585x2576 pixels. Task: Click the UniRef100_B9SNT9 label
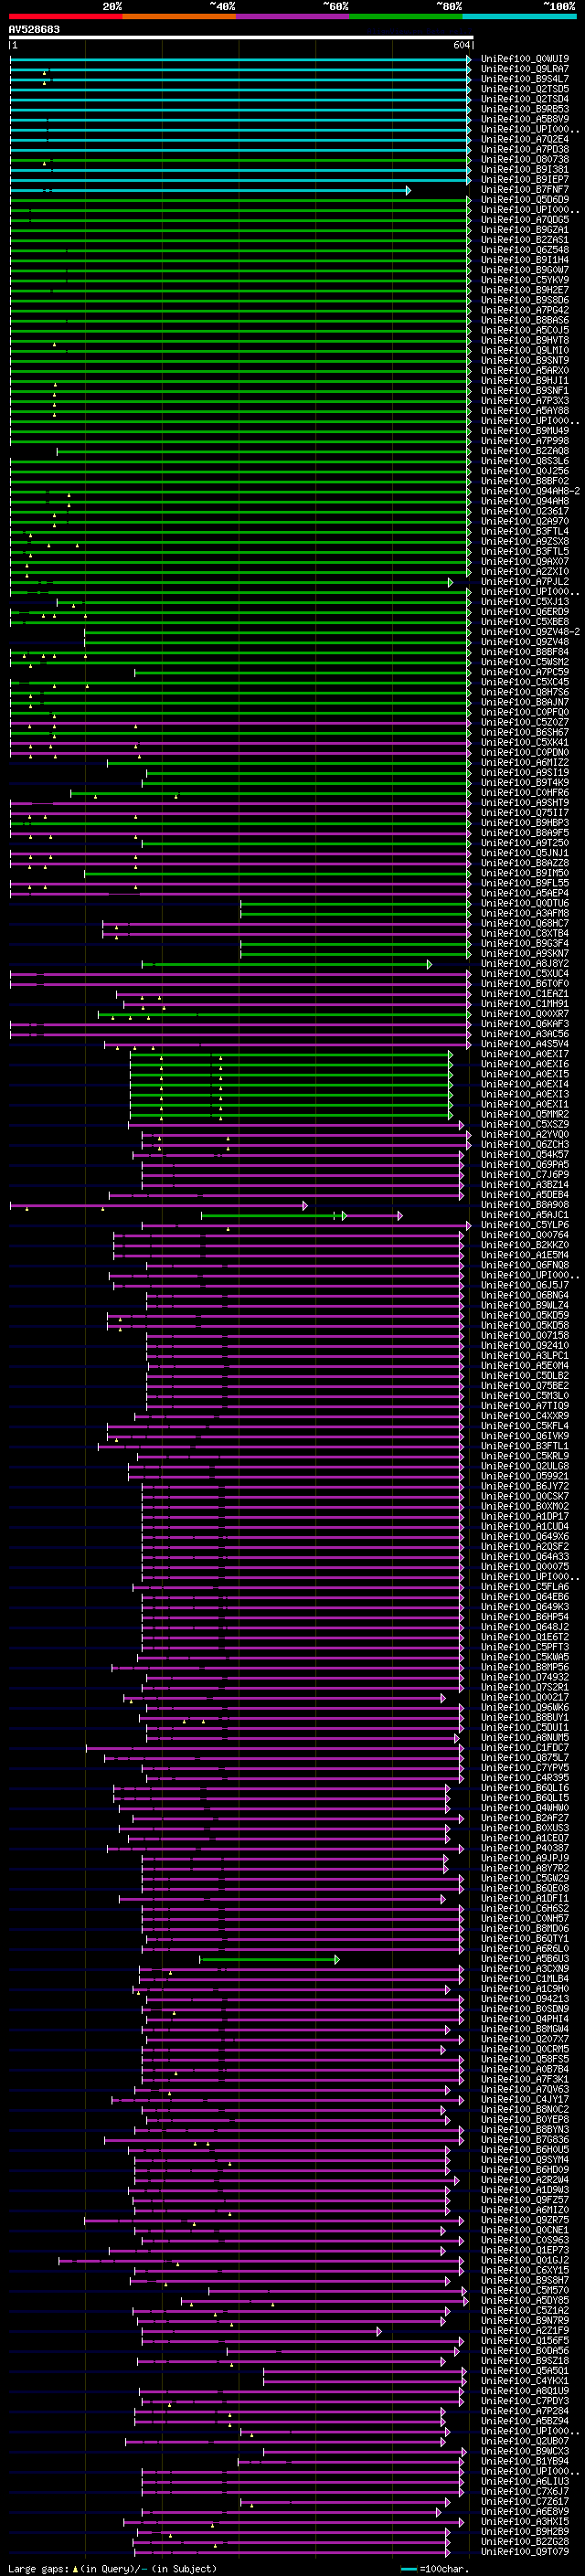(525, 361)
